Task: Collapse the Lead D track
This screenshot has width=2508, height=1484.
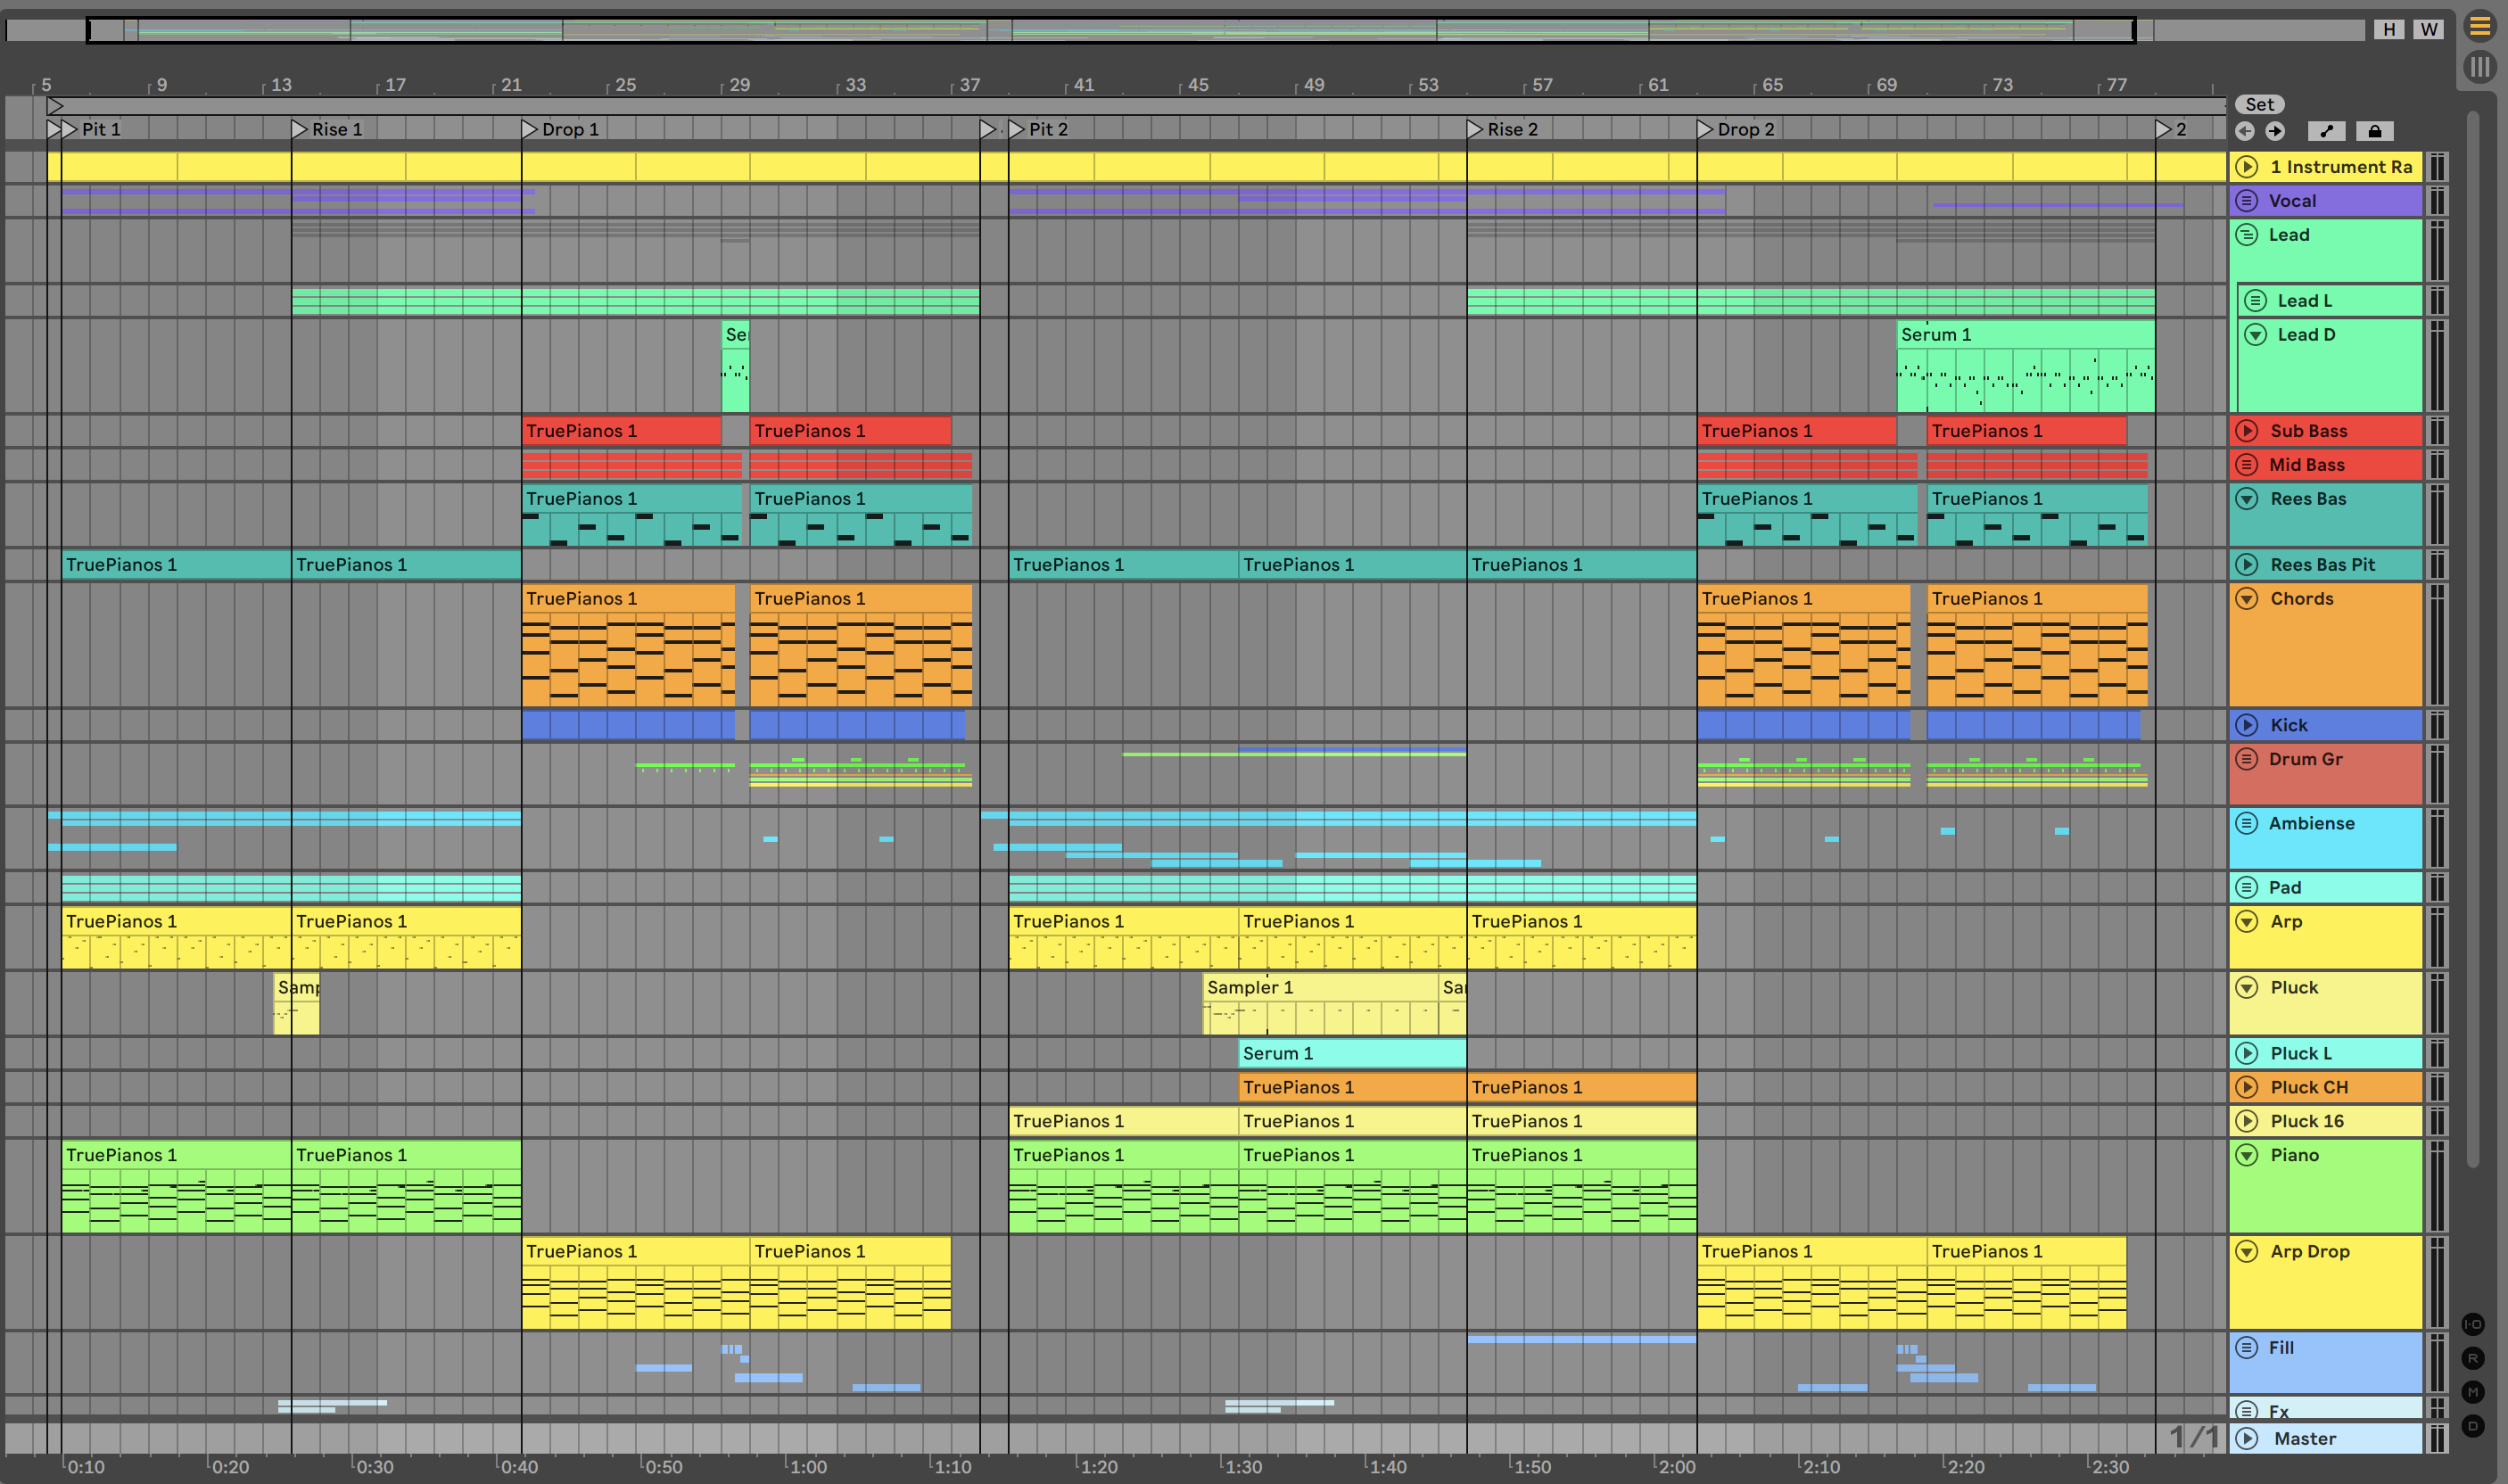Action: [2255, 335]
